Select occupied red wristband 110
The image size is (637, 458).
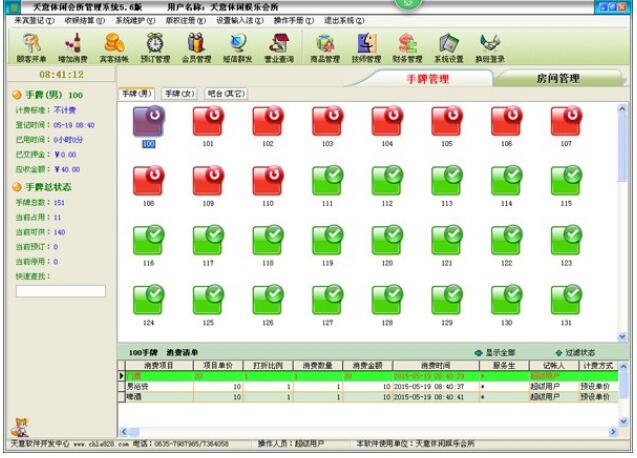tap(268, 180)
